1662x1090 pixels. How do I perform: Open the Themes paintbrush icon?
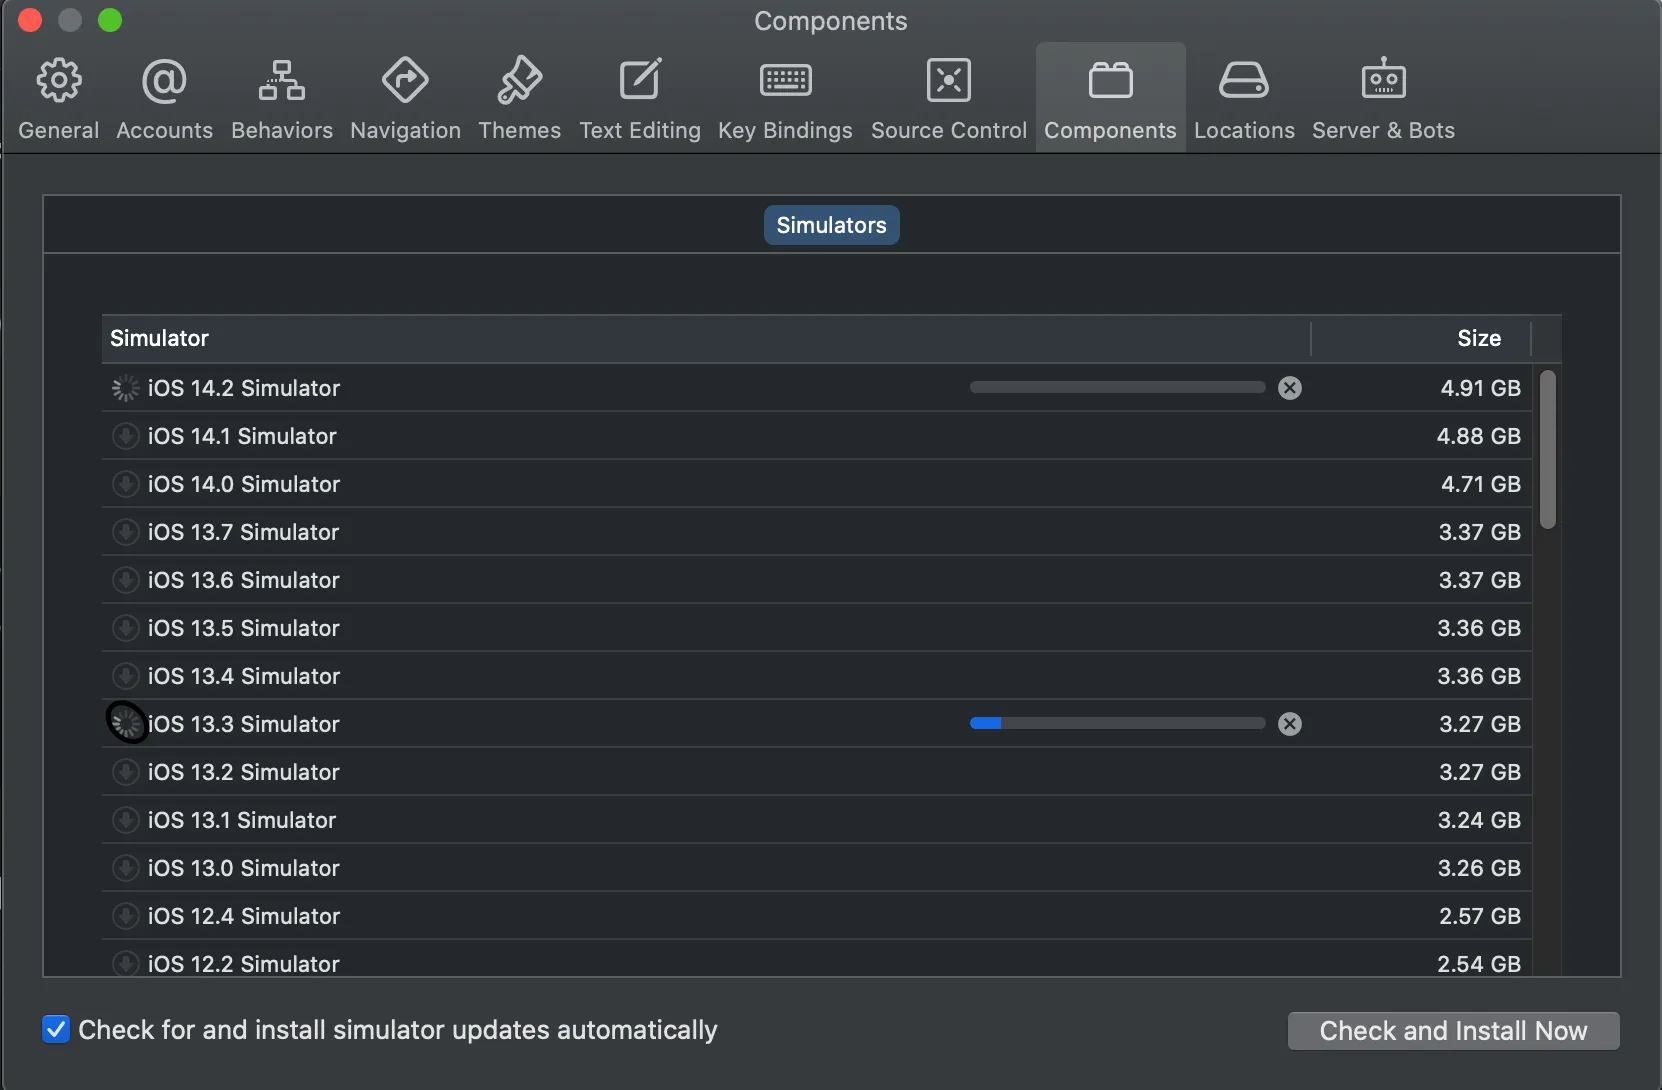[519, 80]
